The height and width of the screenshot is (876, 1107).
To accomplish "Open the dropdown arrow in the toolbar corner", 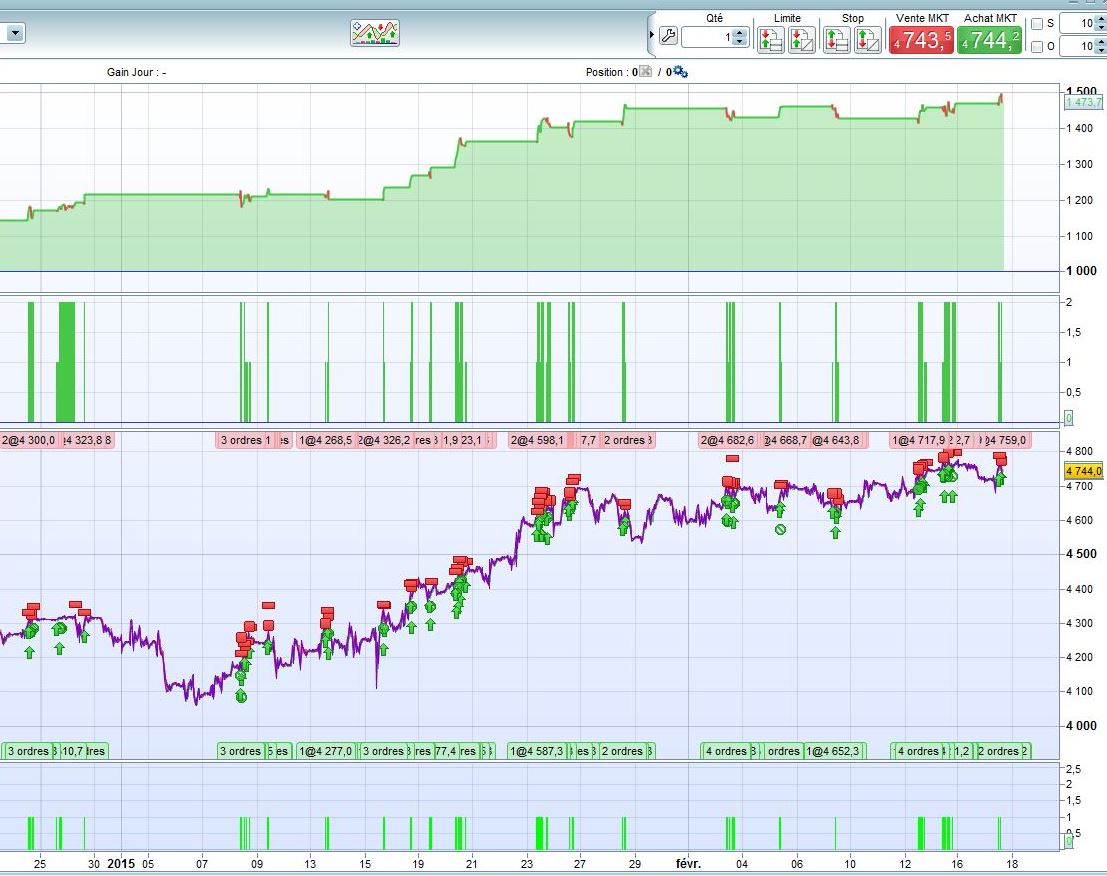I will coord(16,32).
